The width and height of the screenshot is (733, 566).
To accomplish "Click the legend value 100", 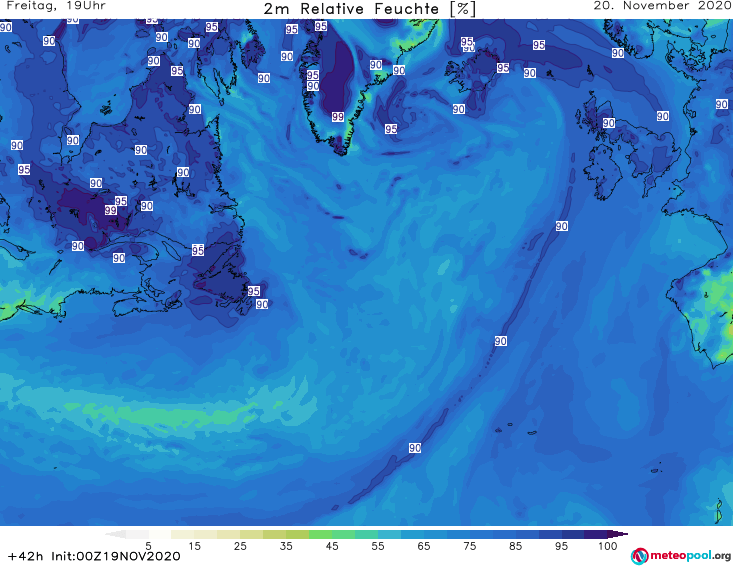I will point(608,545).
